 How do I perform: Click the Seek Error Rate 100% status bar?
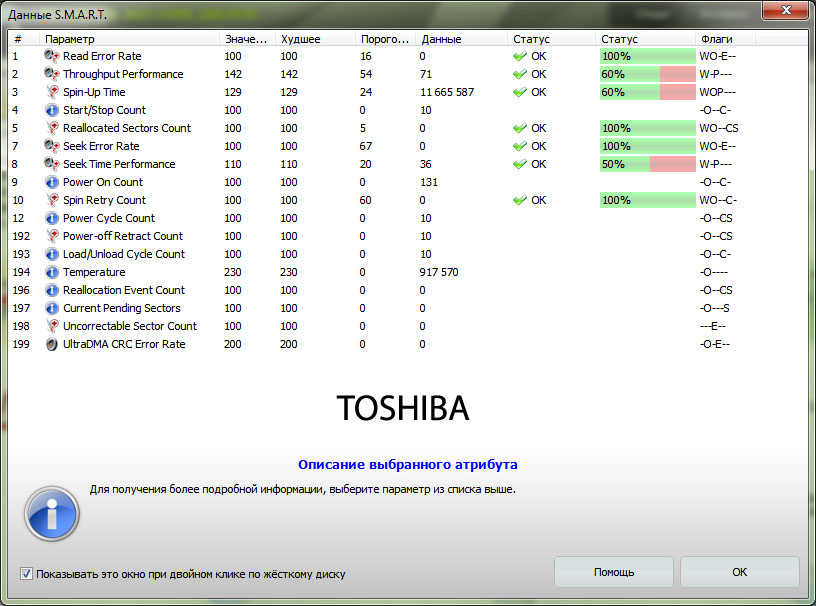tap(647, 146)
